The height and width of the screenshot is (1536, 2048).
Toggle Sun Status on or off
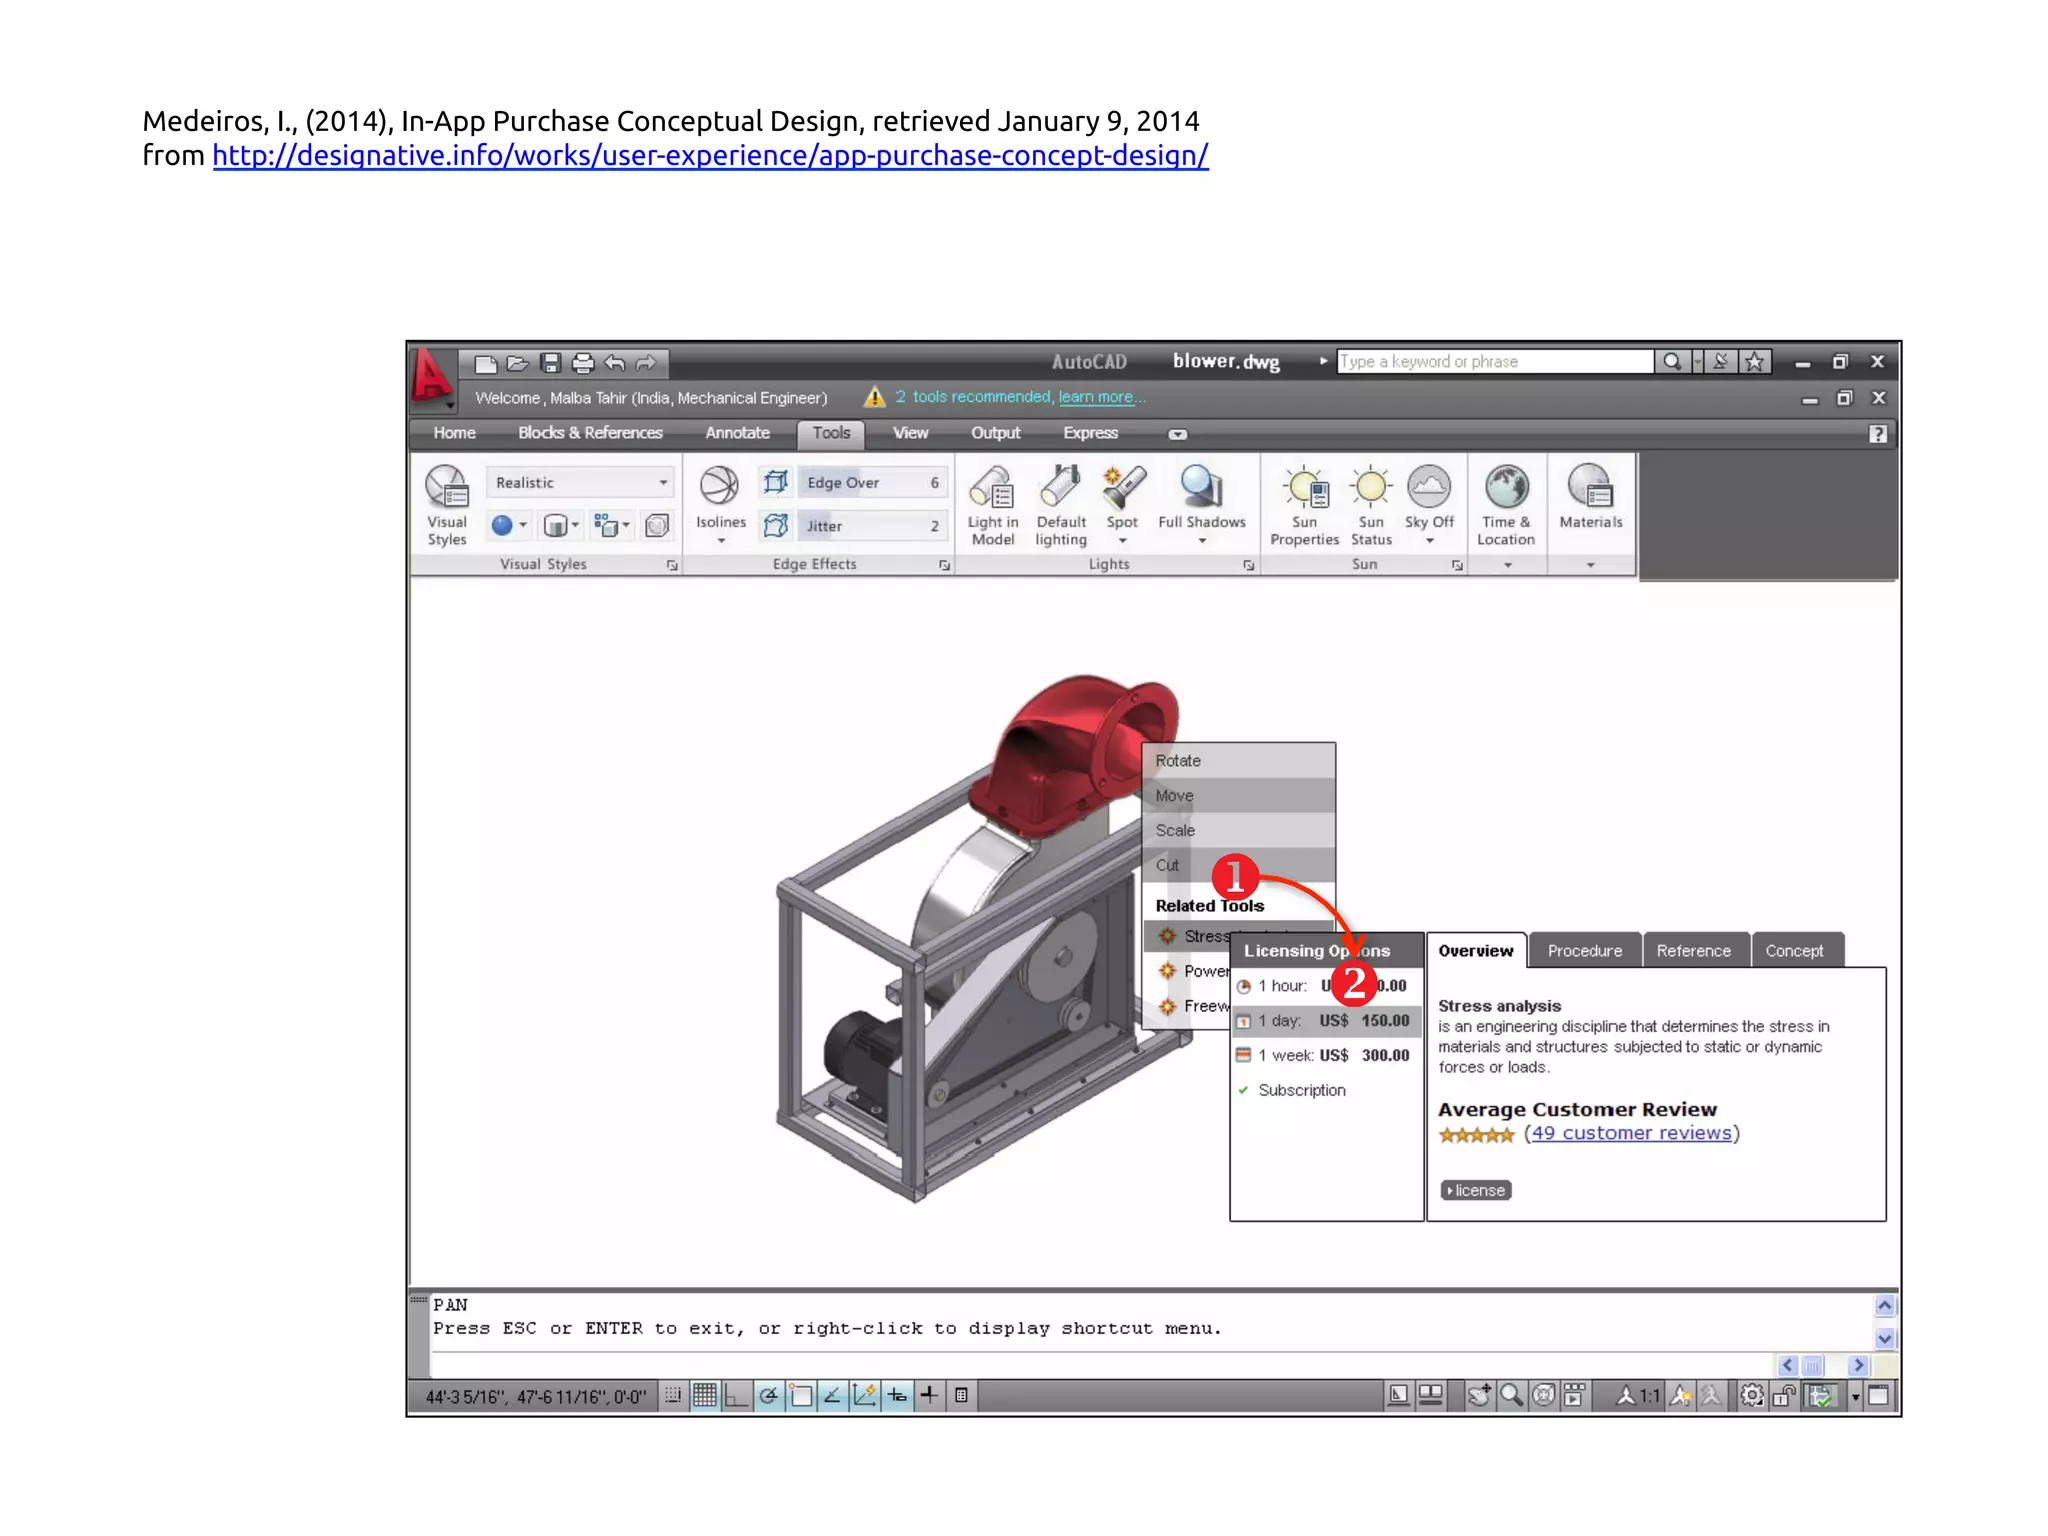(1371, 488)
